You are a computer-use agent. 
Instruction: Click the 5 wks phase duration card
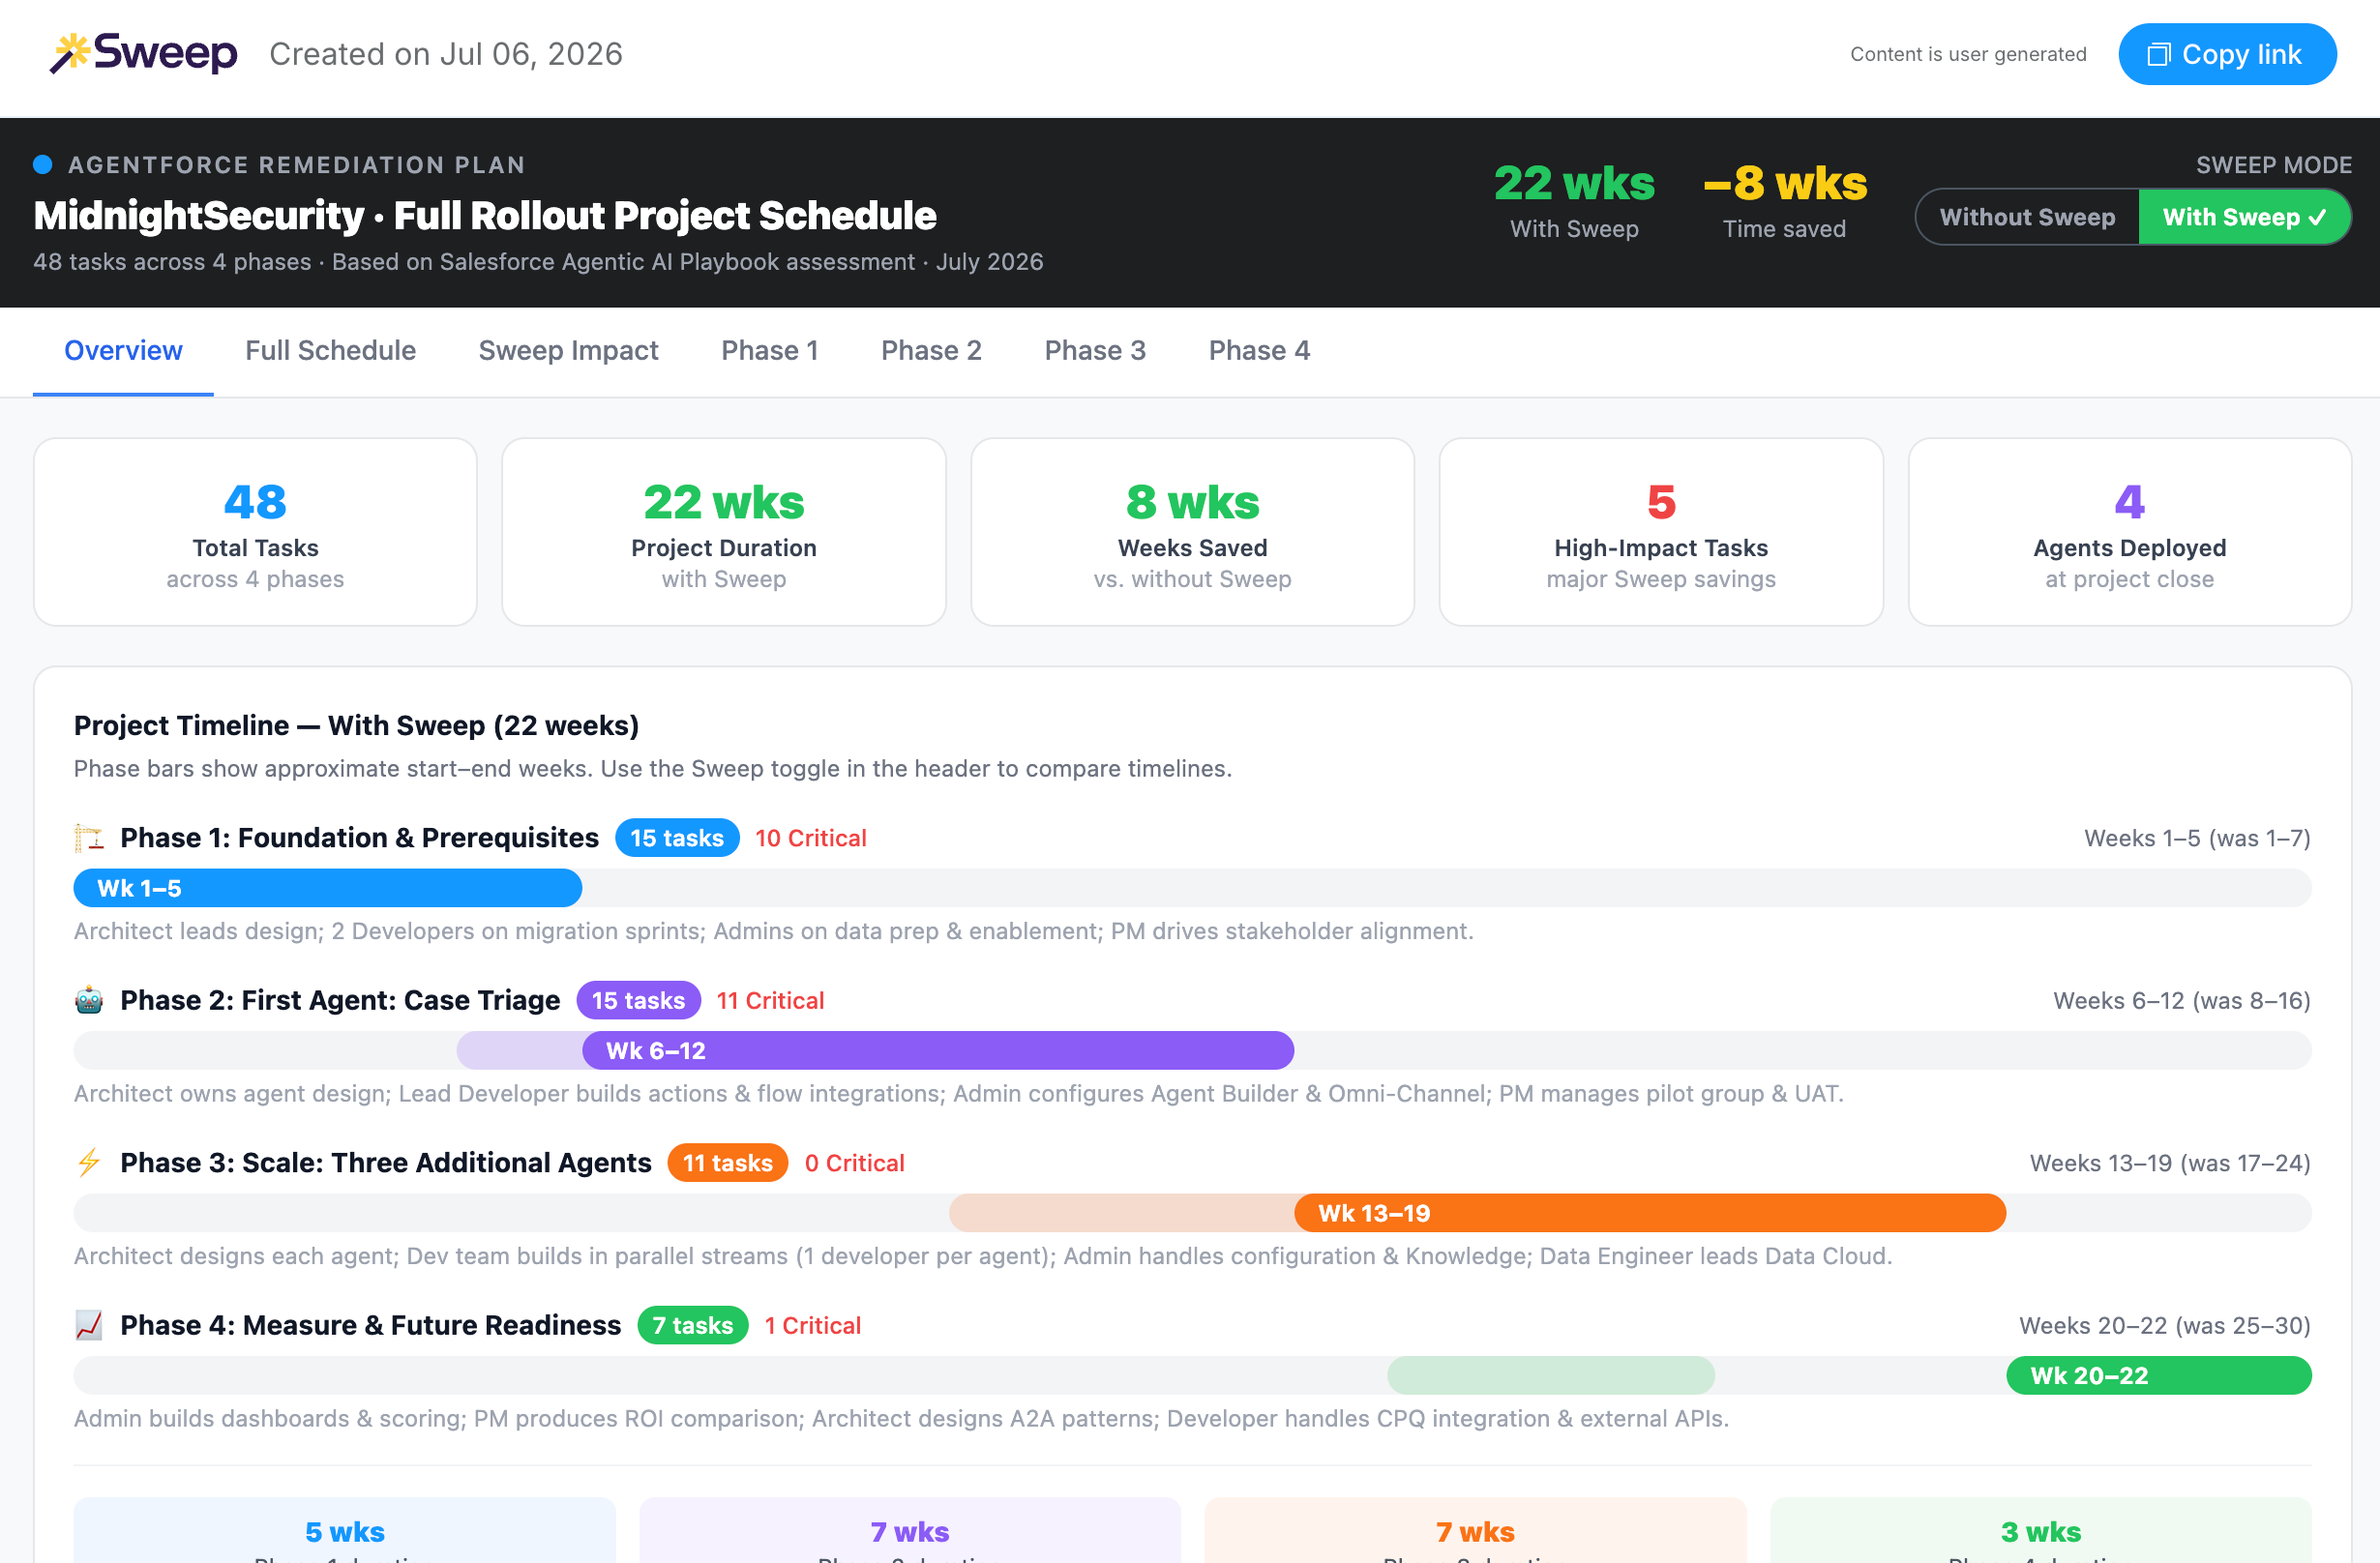click(x=345, y=1530)
